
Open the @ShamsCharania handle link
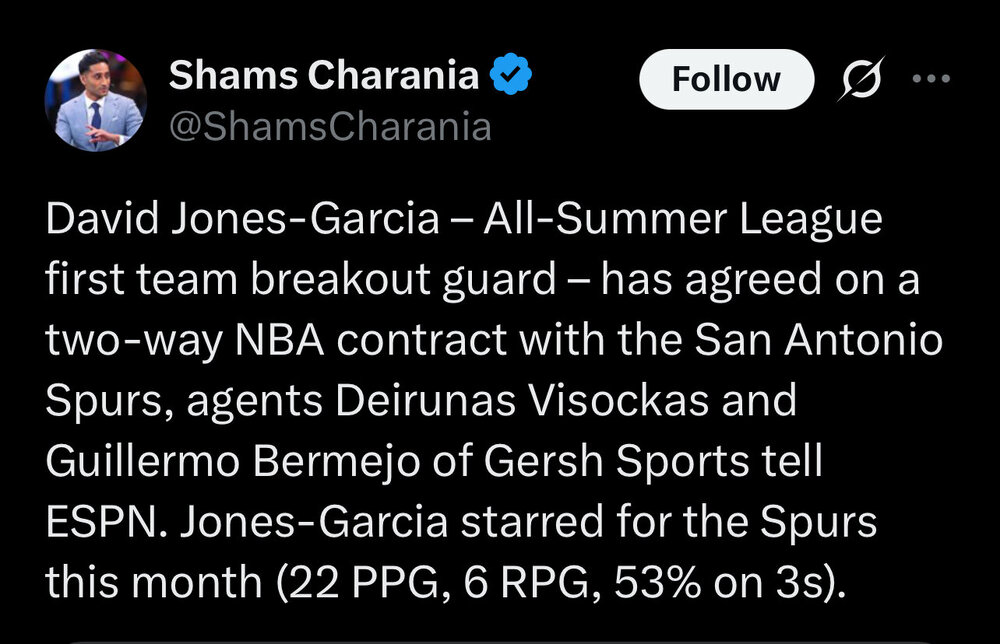(x=330, y=127)
